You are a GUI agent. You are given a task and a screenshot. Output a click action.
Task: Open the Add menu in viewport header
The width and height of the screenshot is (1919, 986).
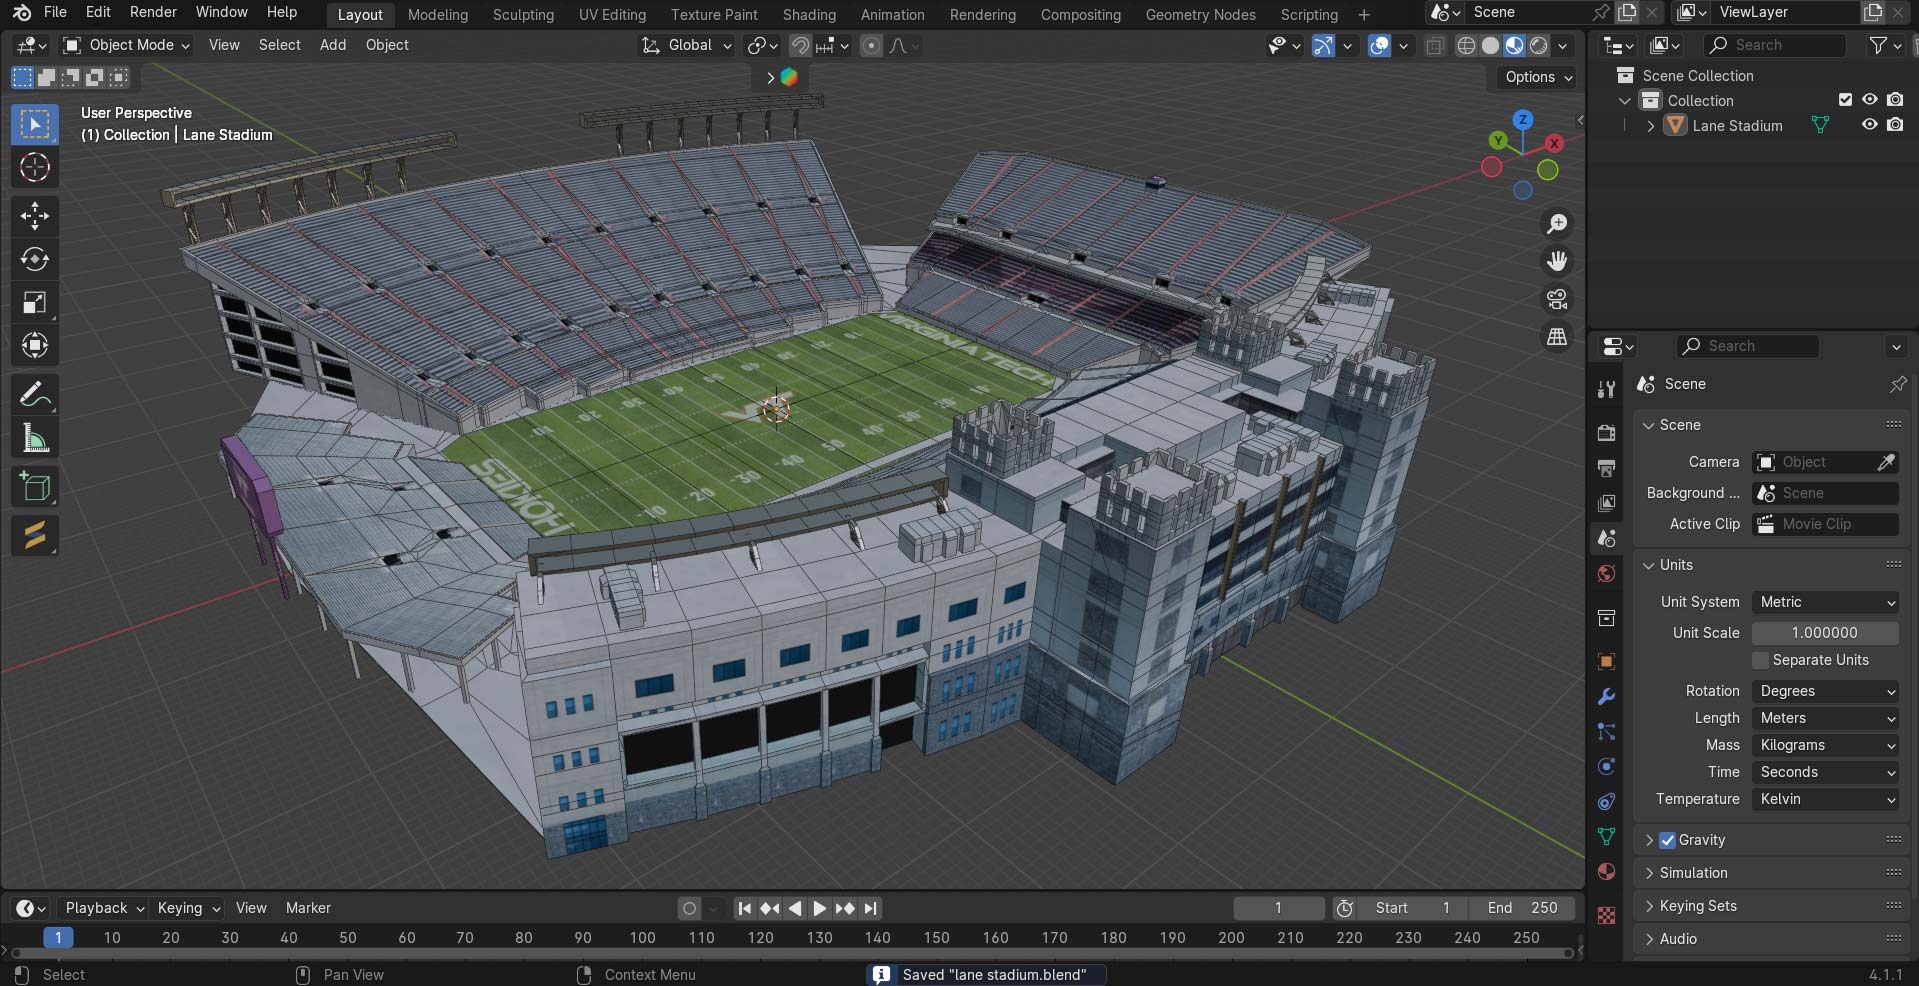(333, 45)
